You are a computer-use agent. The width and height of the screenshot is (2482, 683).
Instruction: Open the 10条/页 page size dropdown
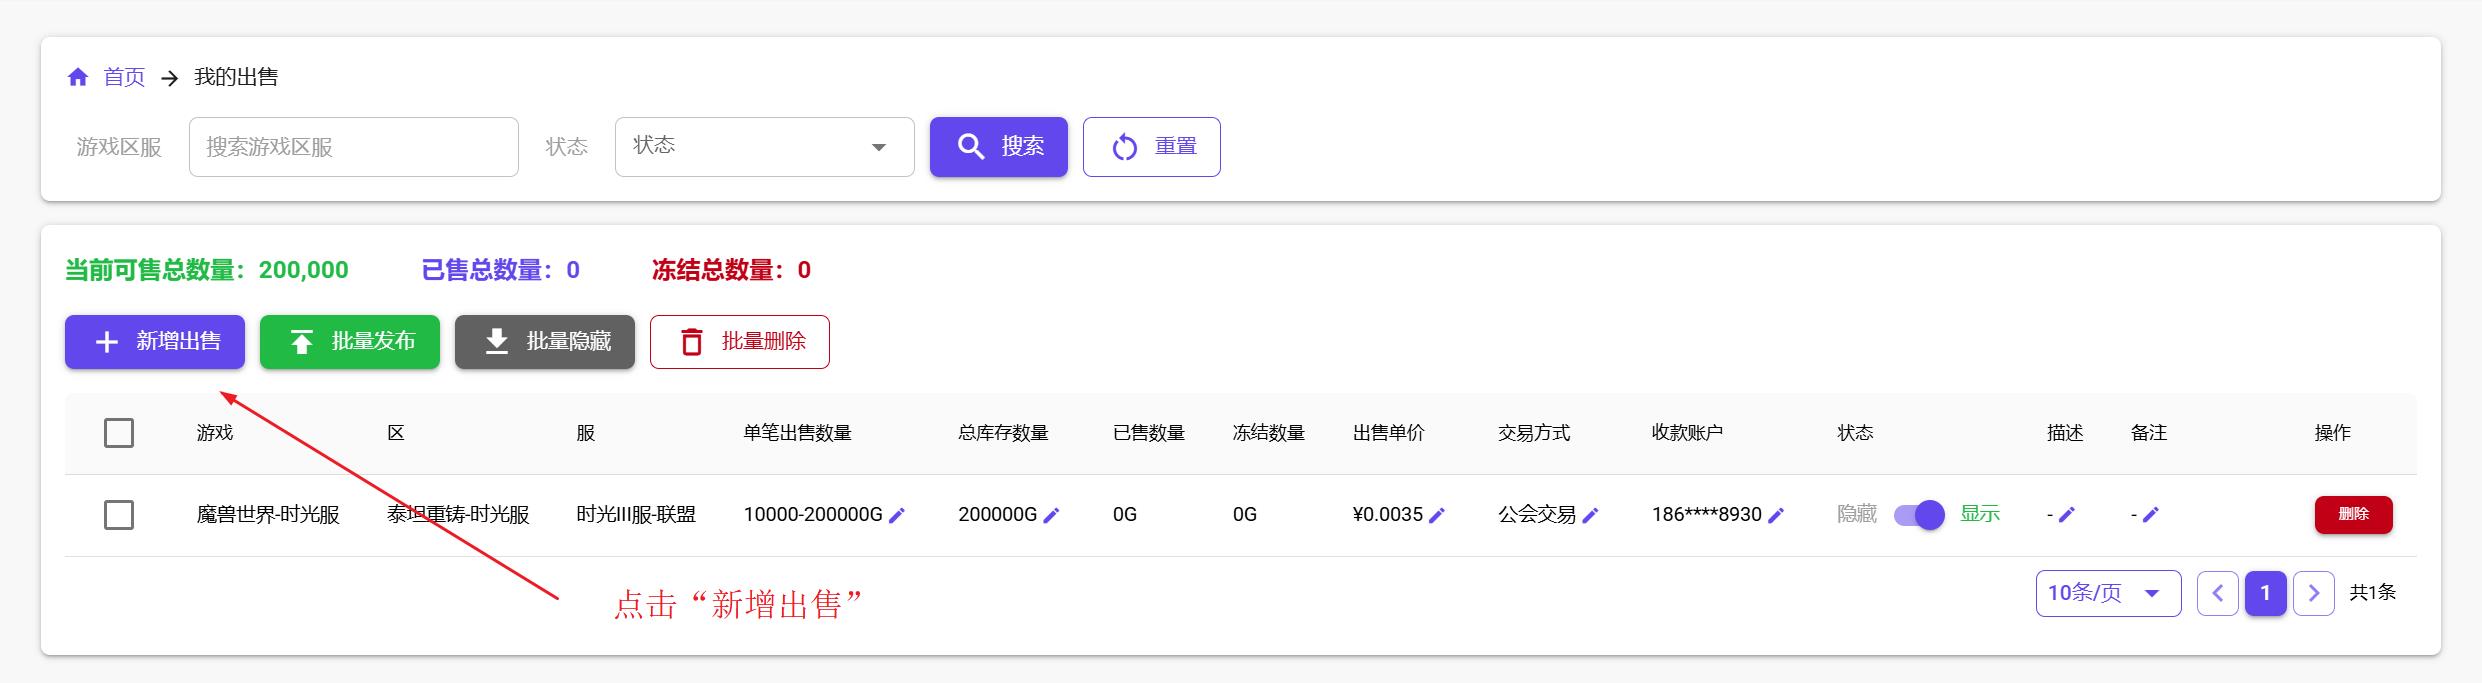pyautogui.click(x=2107, y=593)
